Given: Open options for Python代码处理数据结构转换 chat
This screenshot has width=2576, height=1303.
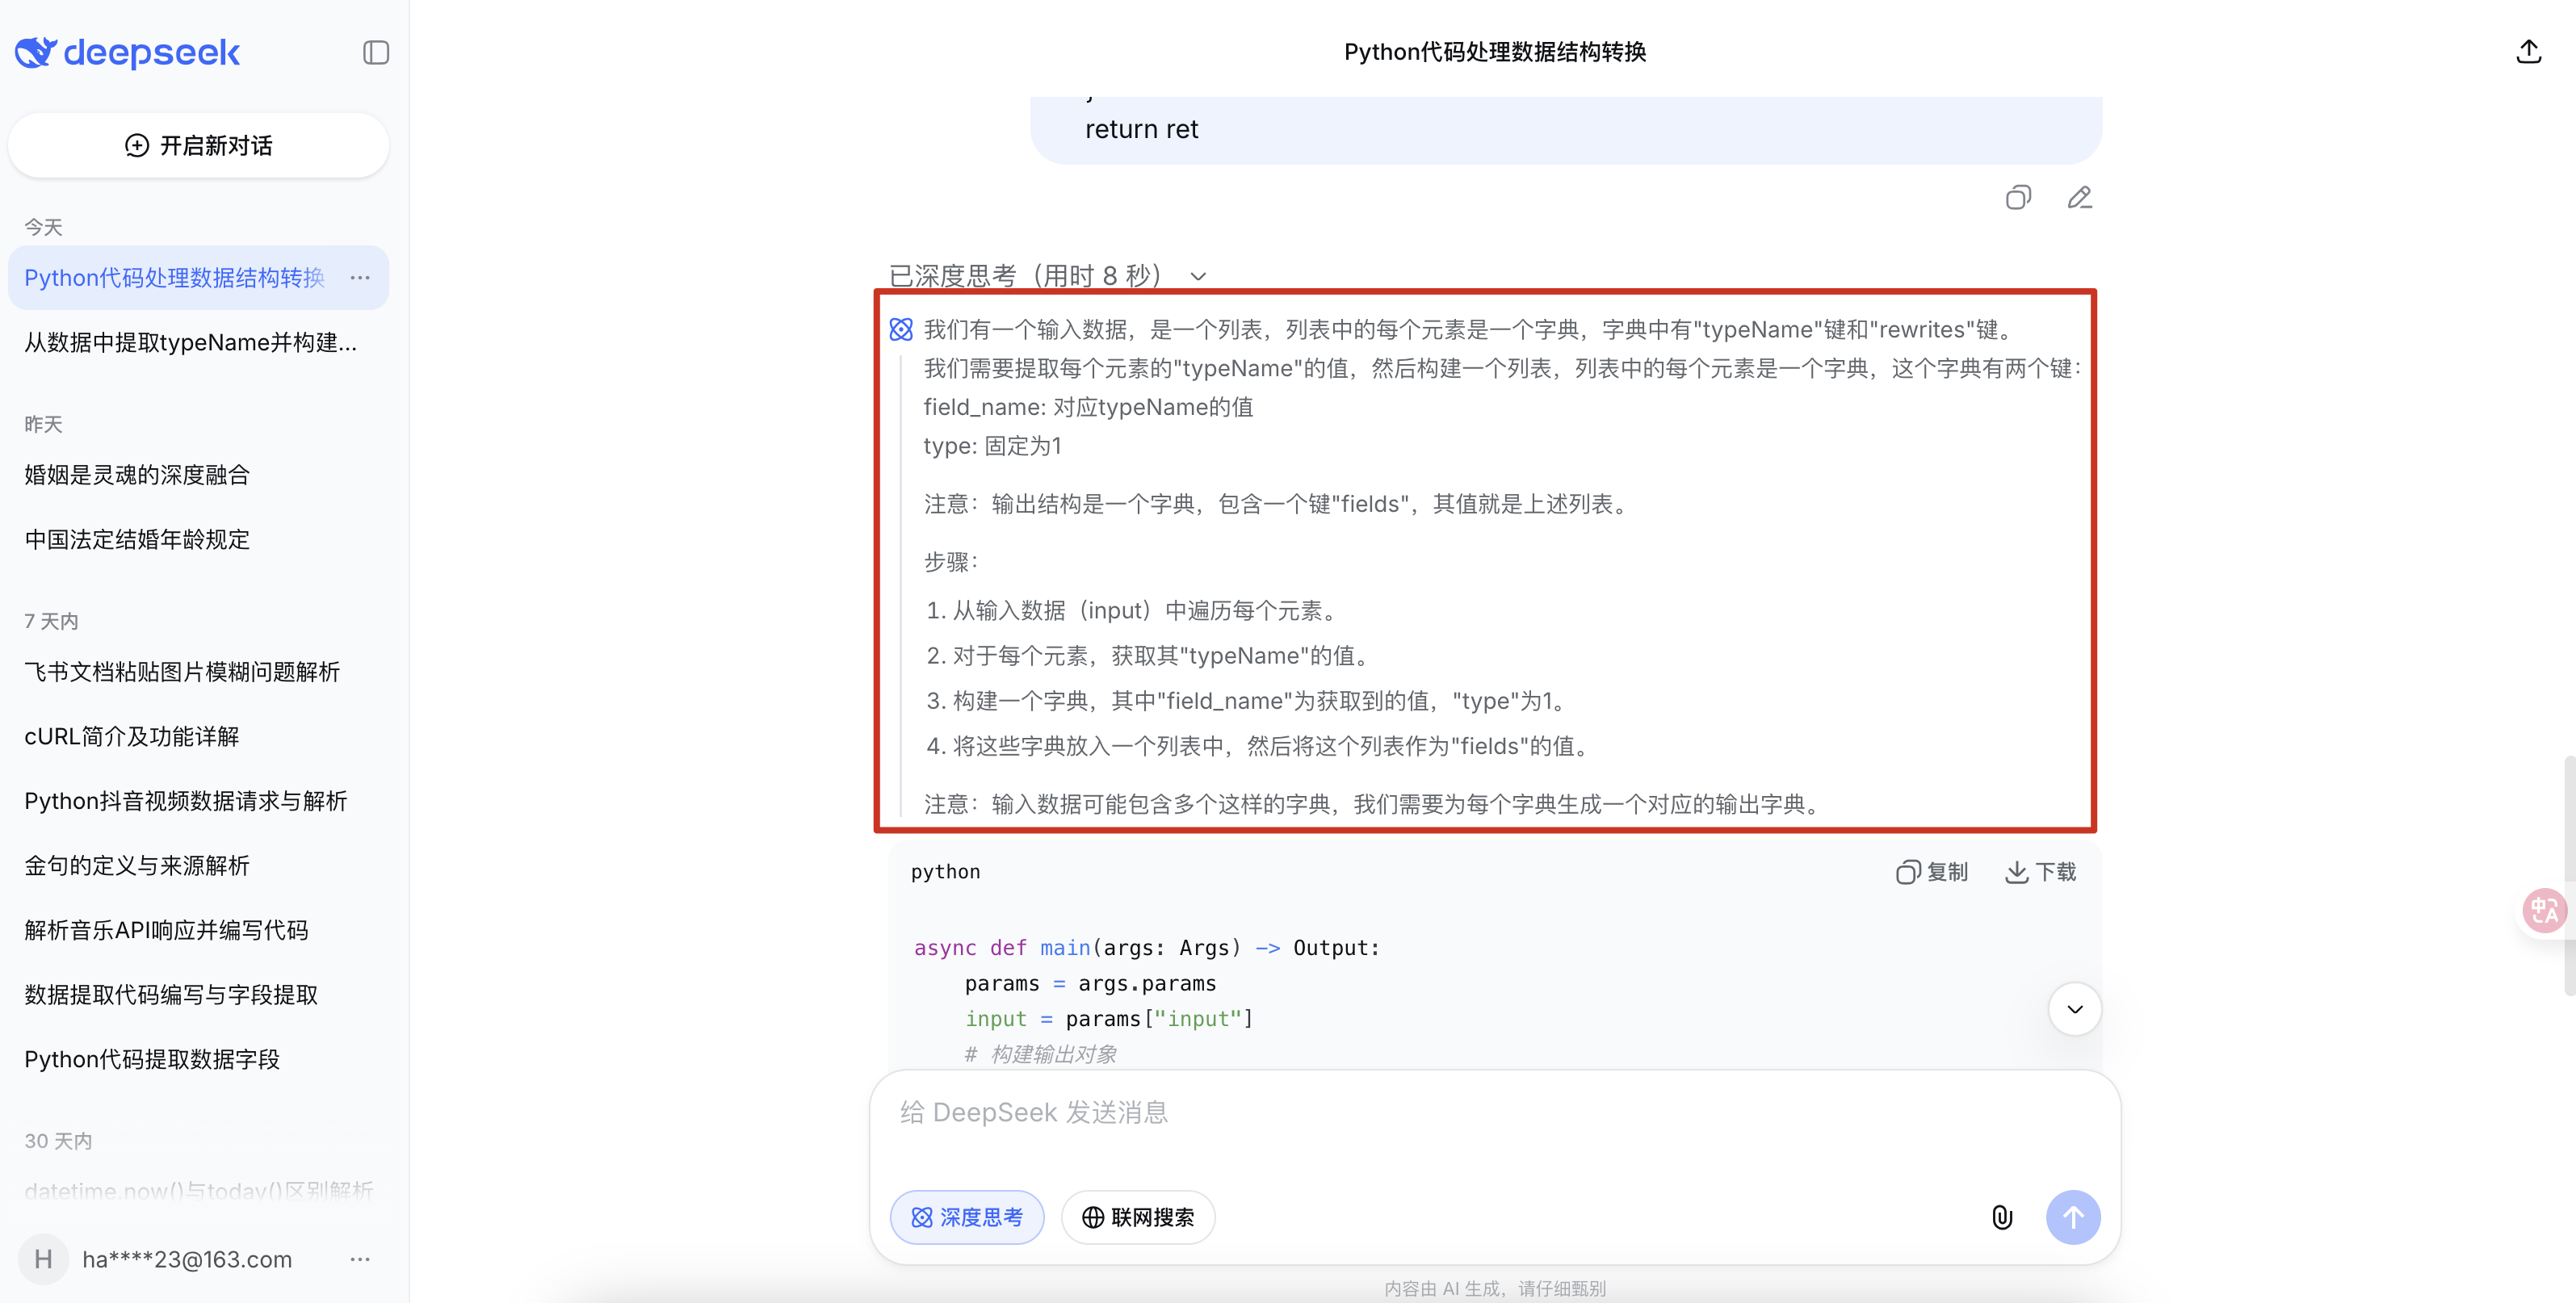Looking at the screenshot, I should (360, 278).
